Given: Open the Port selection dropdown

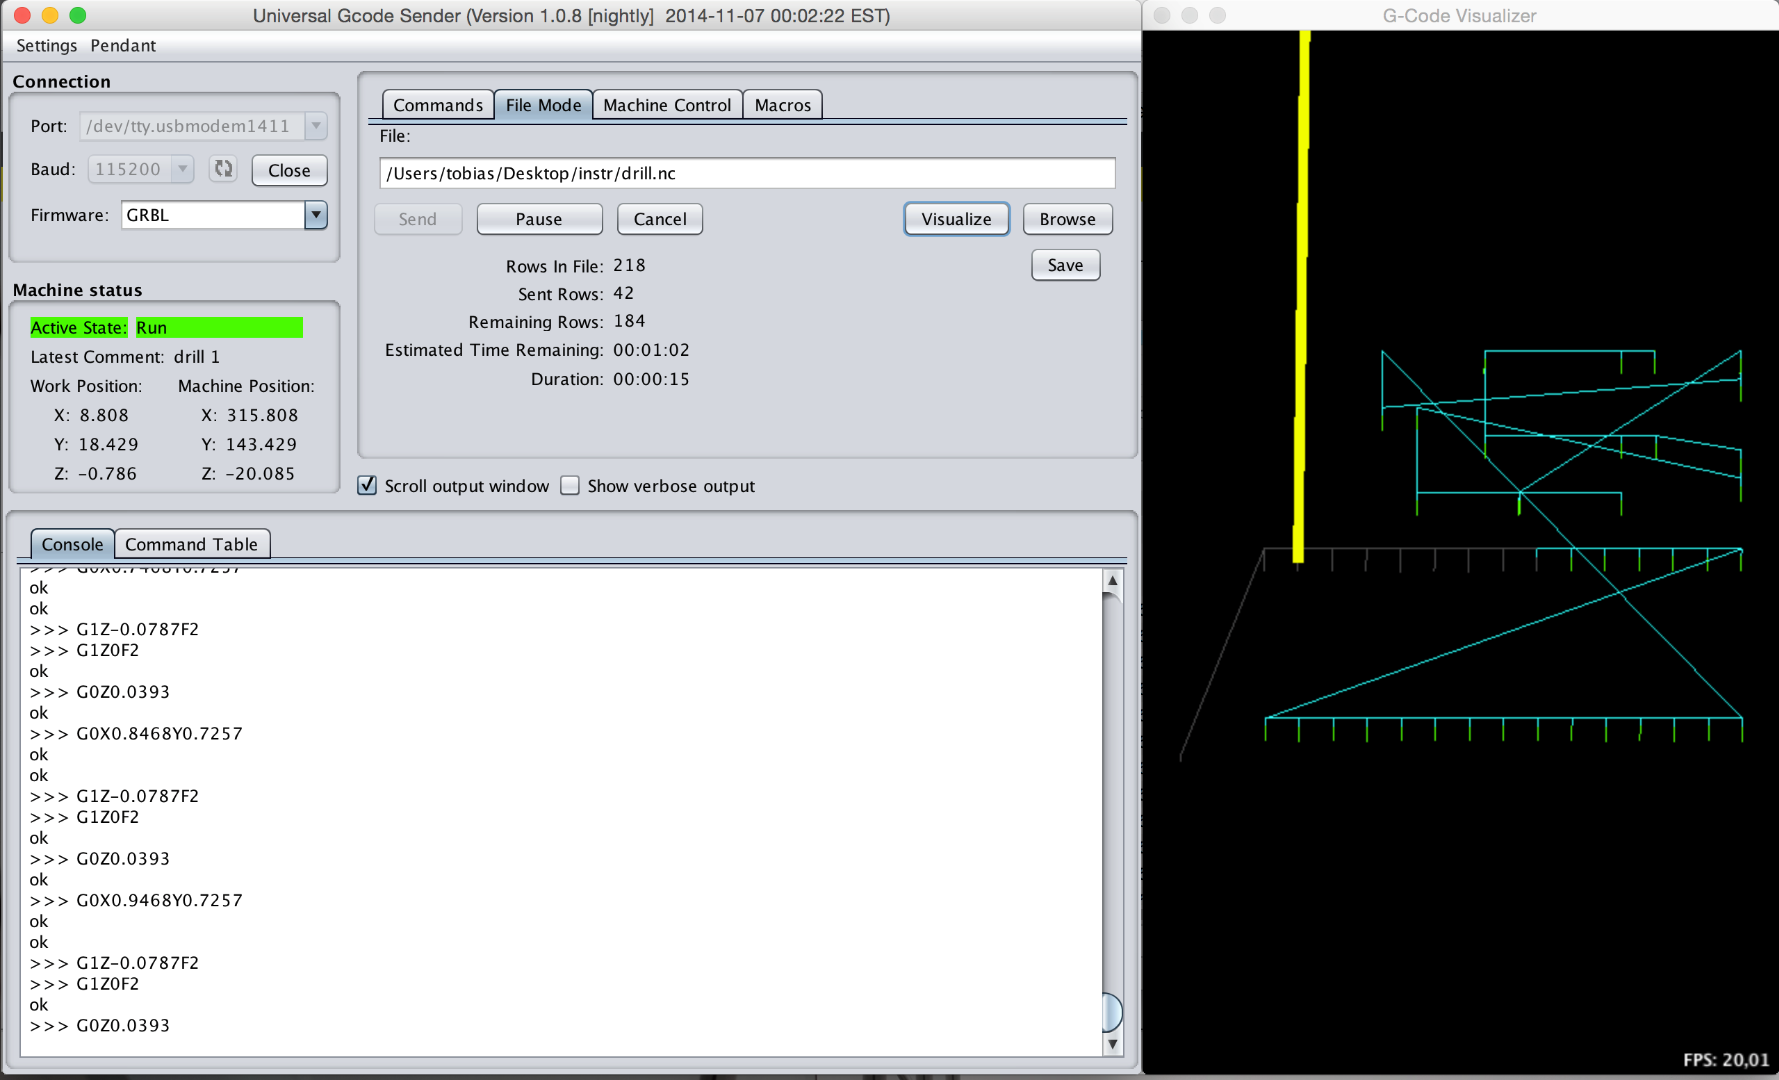Looking at the screenshot, I should click(315, 126).
